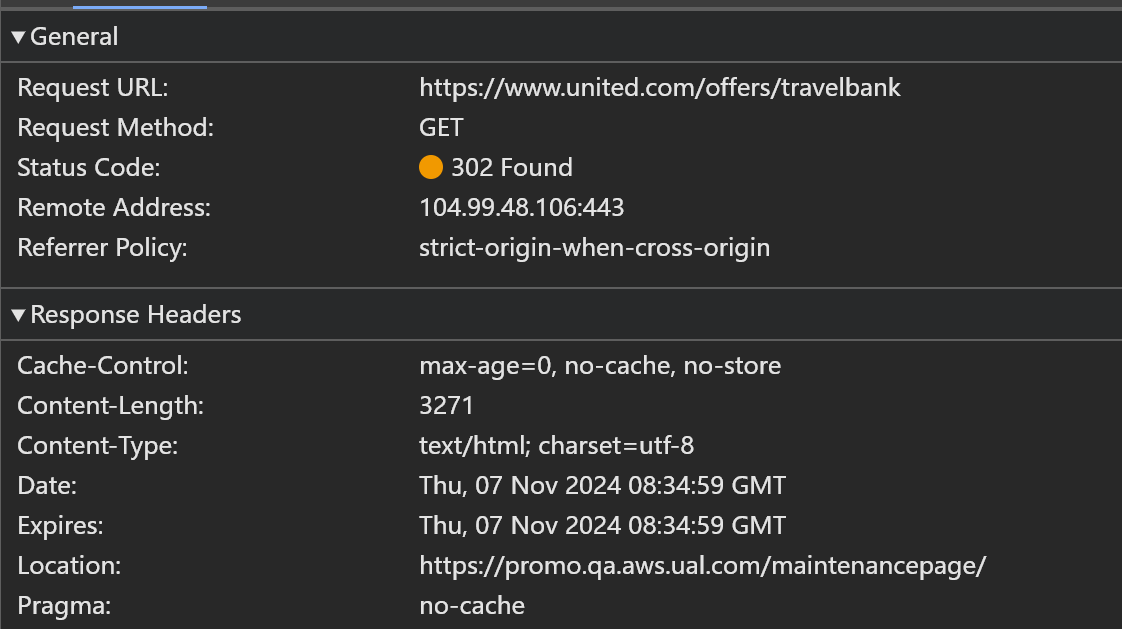Click the General section heading
1122x629 pixels.
coord(74,38)
